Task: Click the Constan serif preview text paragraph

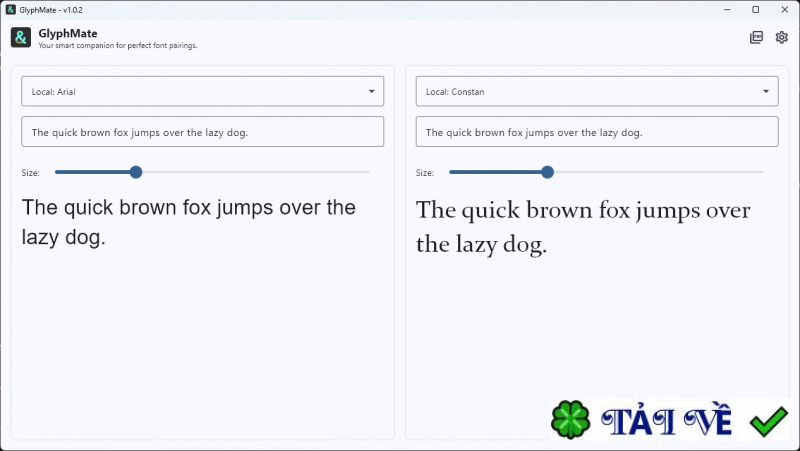Action: 583,227
